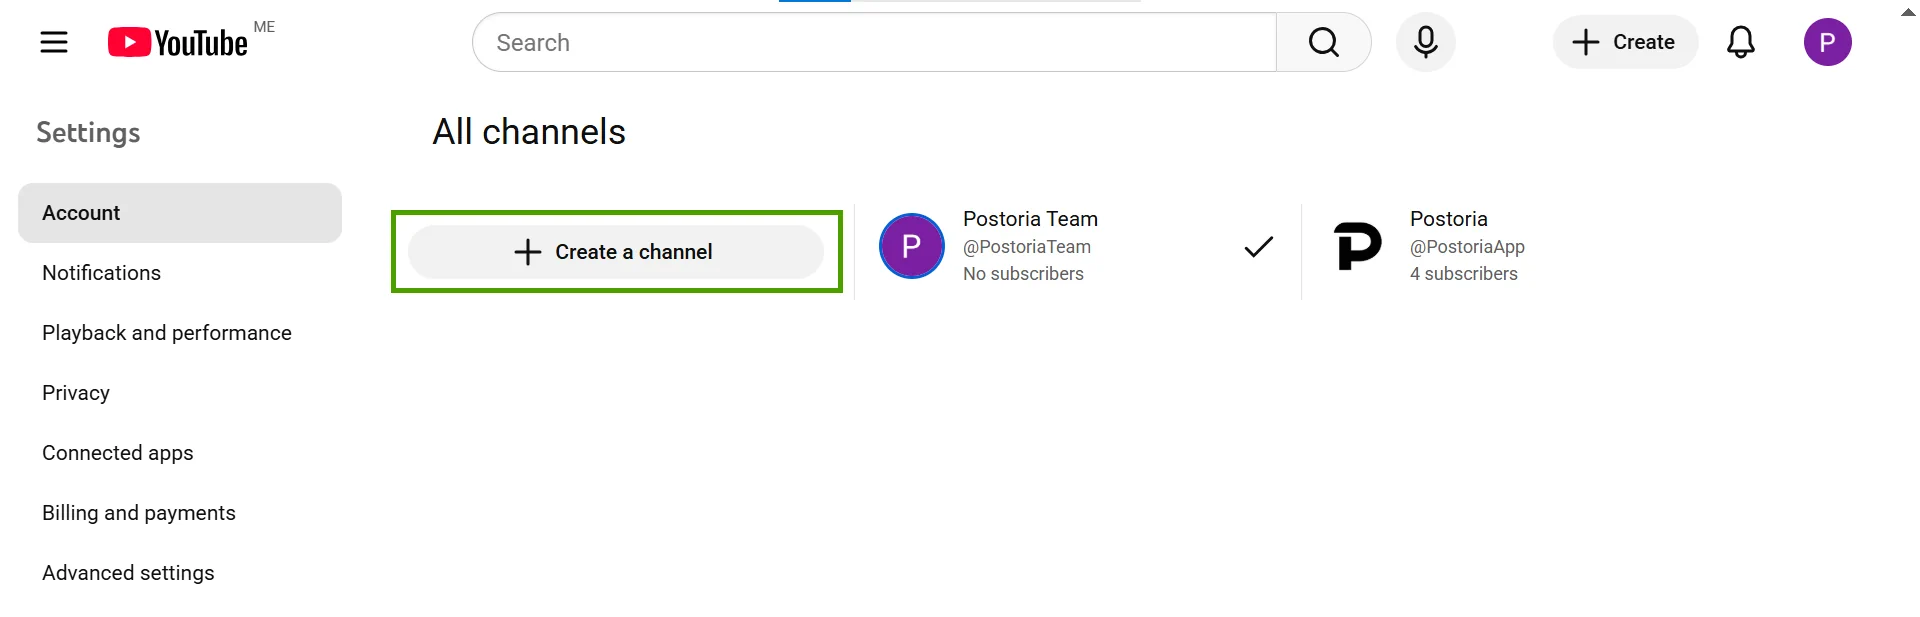
Task: Open Connected apps settings
Action: 180,453
